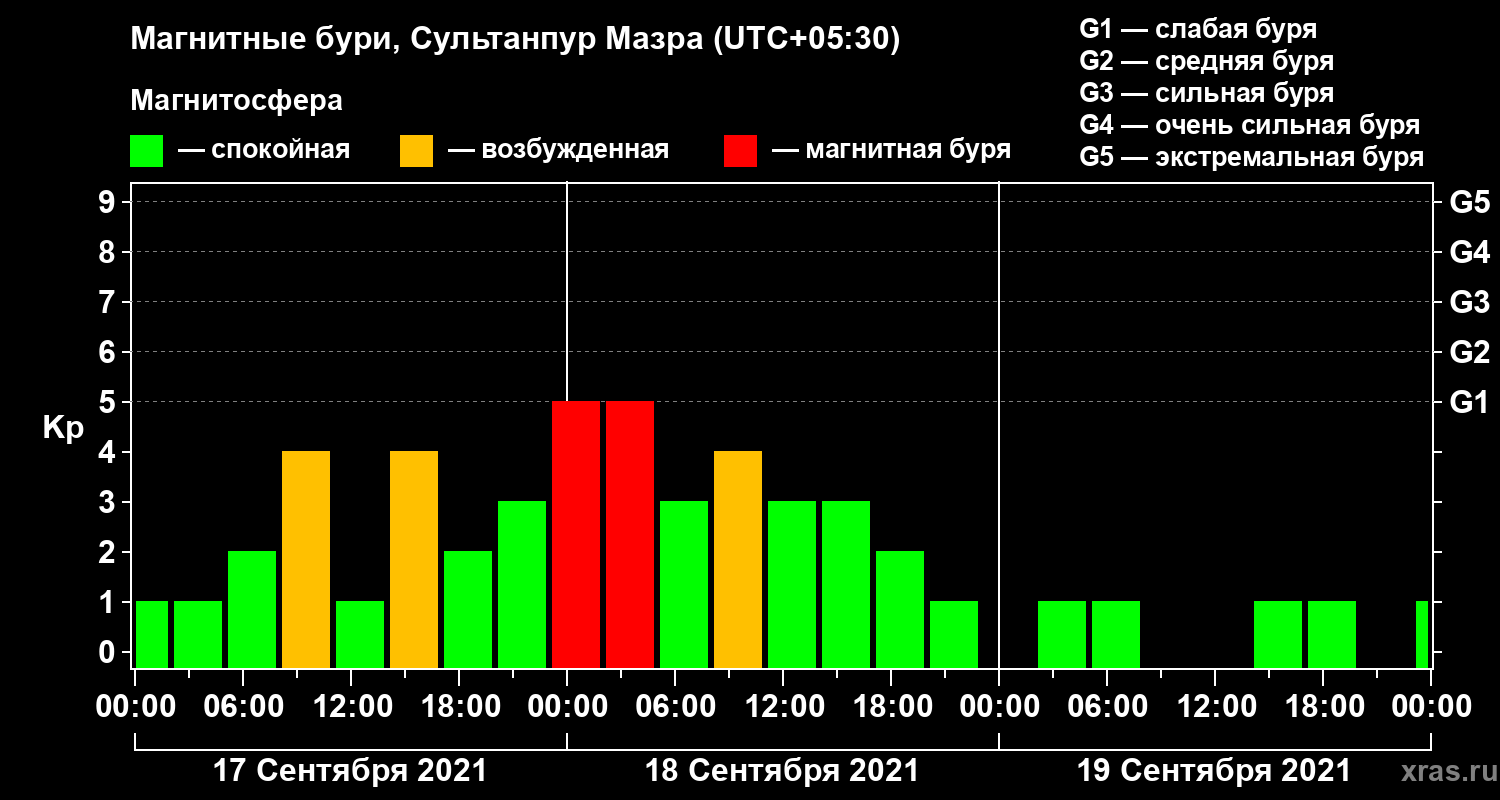Click the '— возбужденная' legend label

pyautogui.click(x=558, y=151)
